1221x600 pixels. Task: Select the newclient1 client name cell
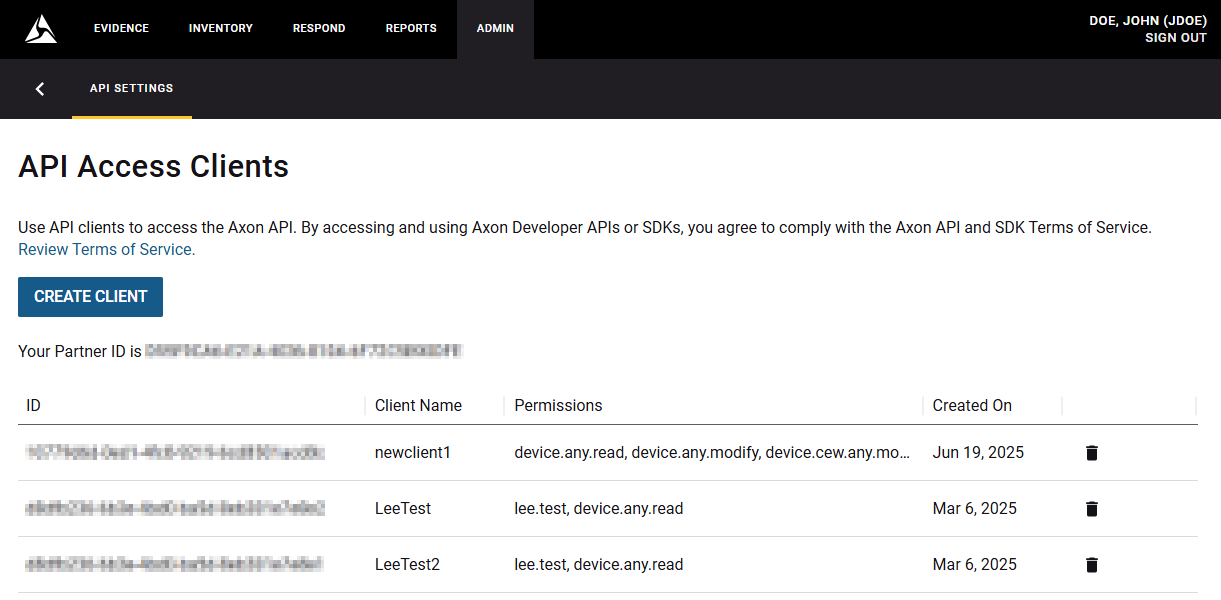pos(413,453)
